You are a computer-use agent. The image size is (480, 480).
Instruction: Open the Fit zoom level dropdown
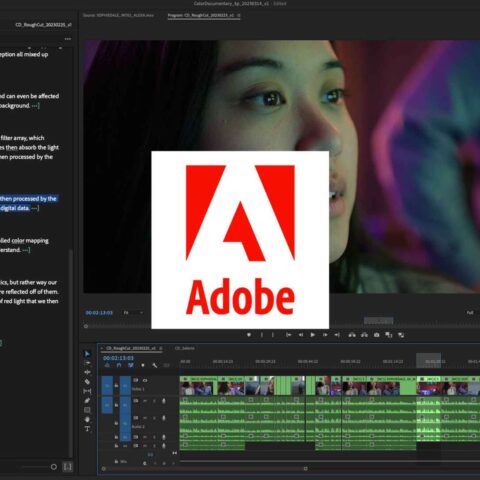coord(133,313)
